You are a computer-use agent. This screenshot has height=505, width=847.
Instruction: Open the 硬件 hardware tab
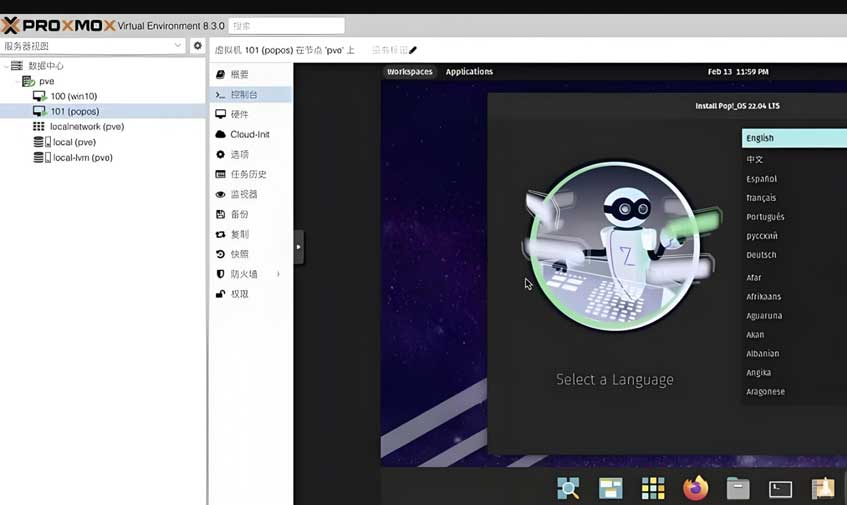(x=239, y=114)
